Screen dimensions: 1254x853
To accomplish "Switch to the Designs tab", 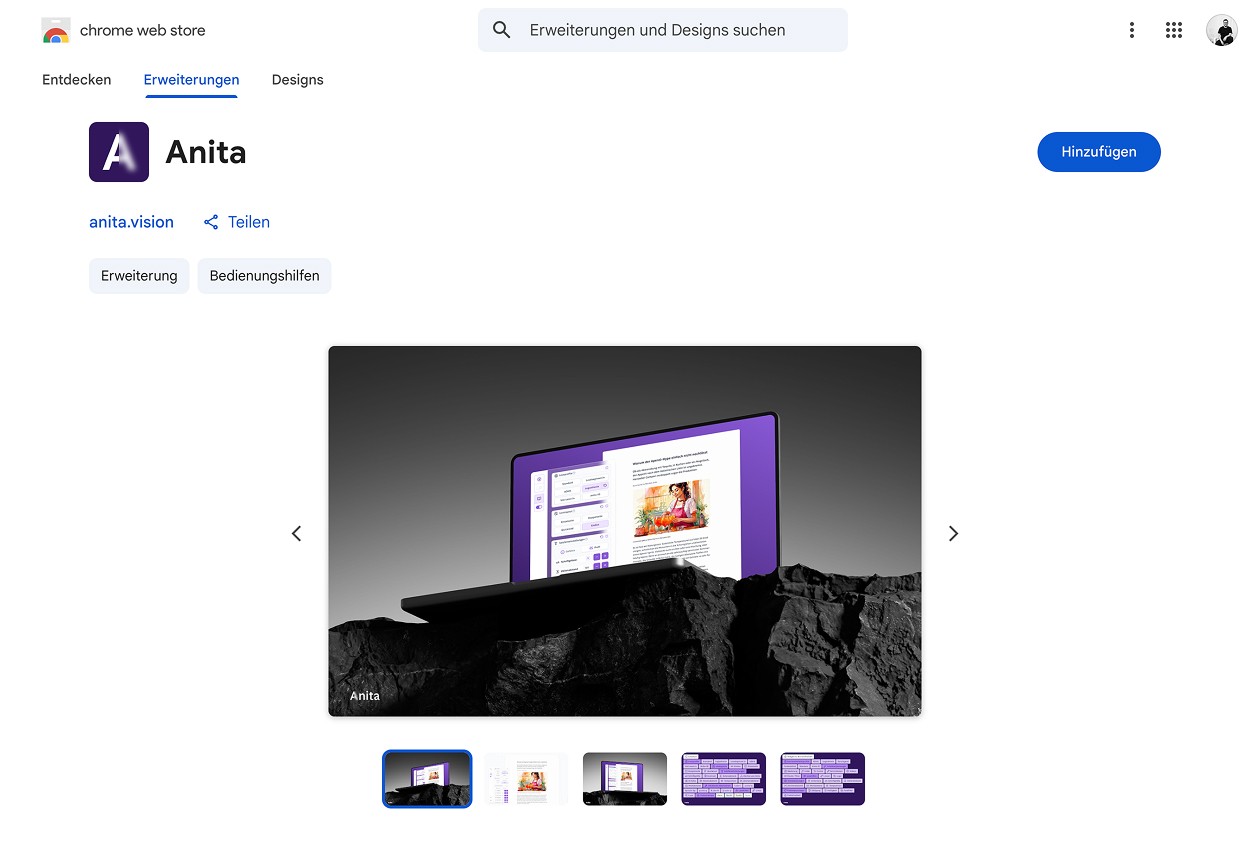I will coord(298,80).
